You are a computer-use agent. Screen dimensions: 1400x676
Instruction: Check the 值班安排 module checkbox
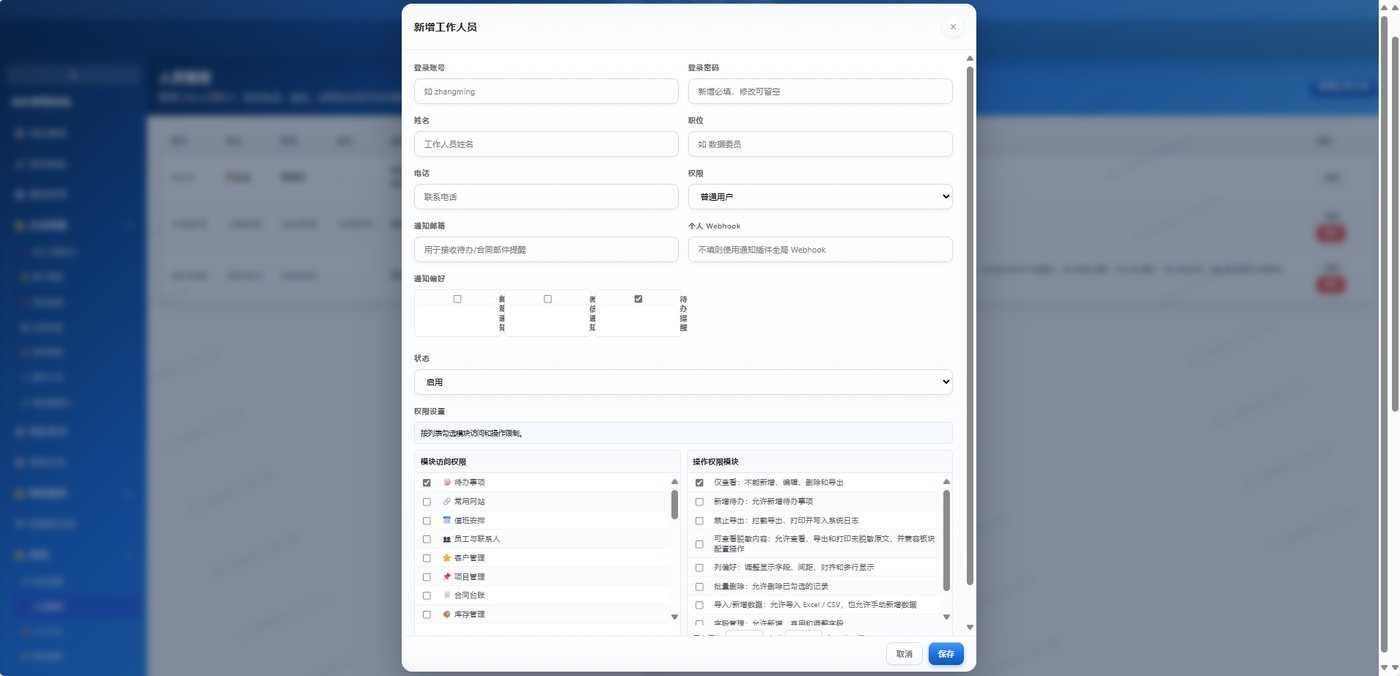pyautogui.click(x=427, y=520)
